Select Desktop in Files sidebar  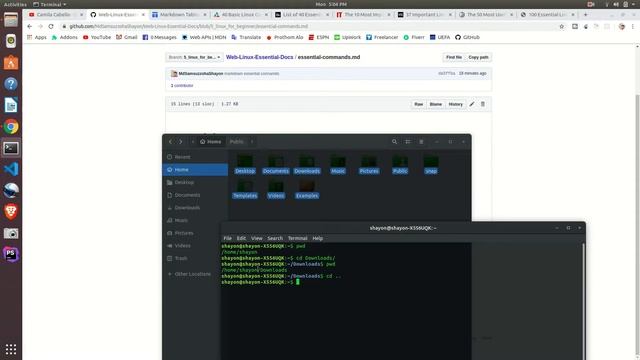click(x=195, y=182)
